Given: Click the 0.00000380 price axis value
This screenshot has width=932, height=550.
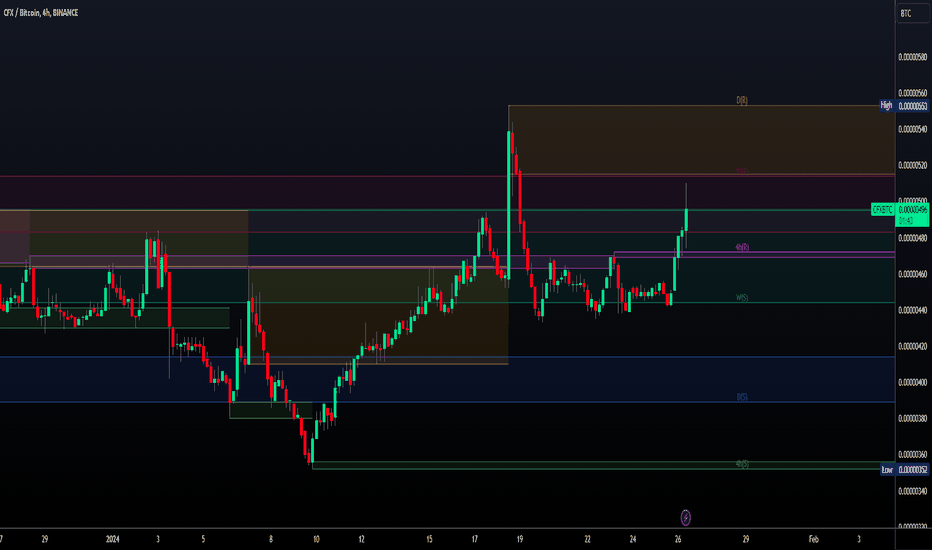Looking at the screenshot, I should [912, 419].
